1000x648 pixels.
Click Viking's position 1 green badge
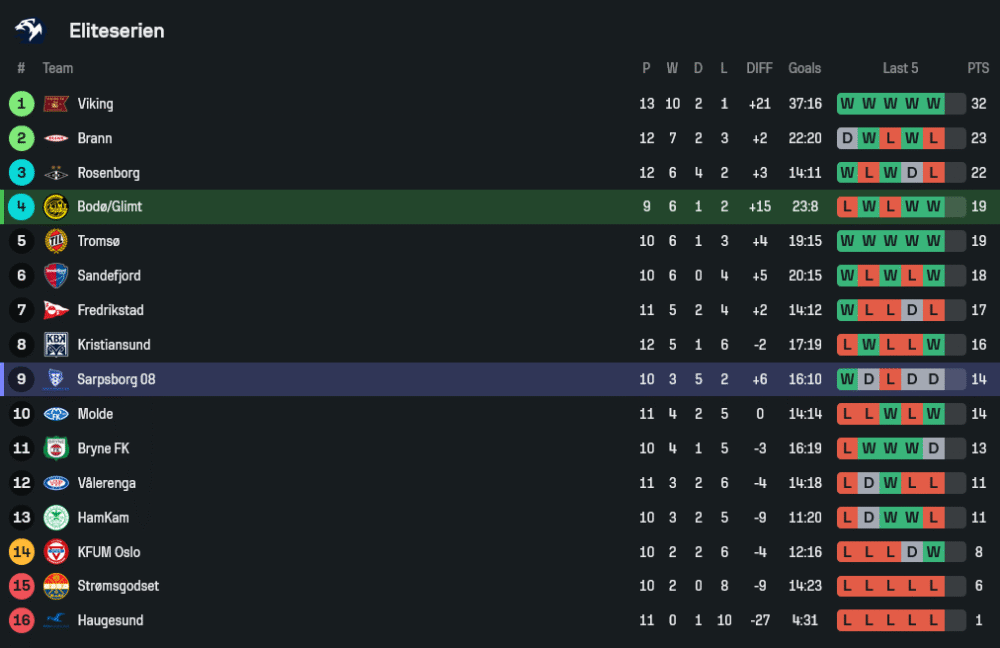pos(21,104)
